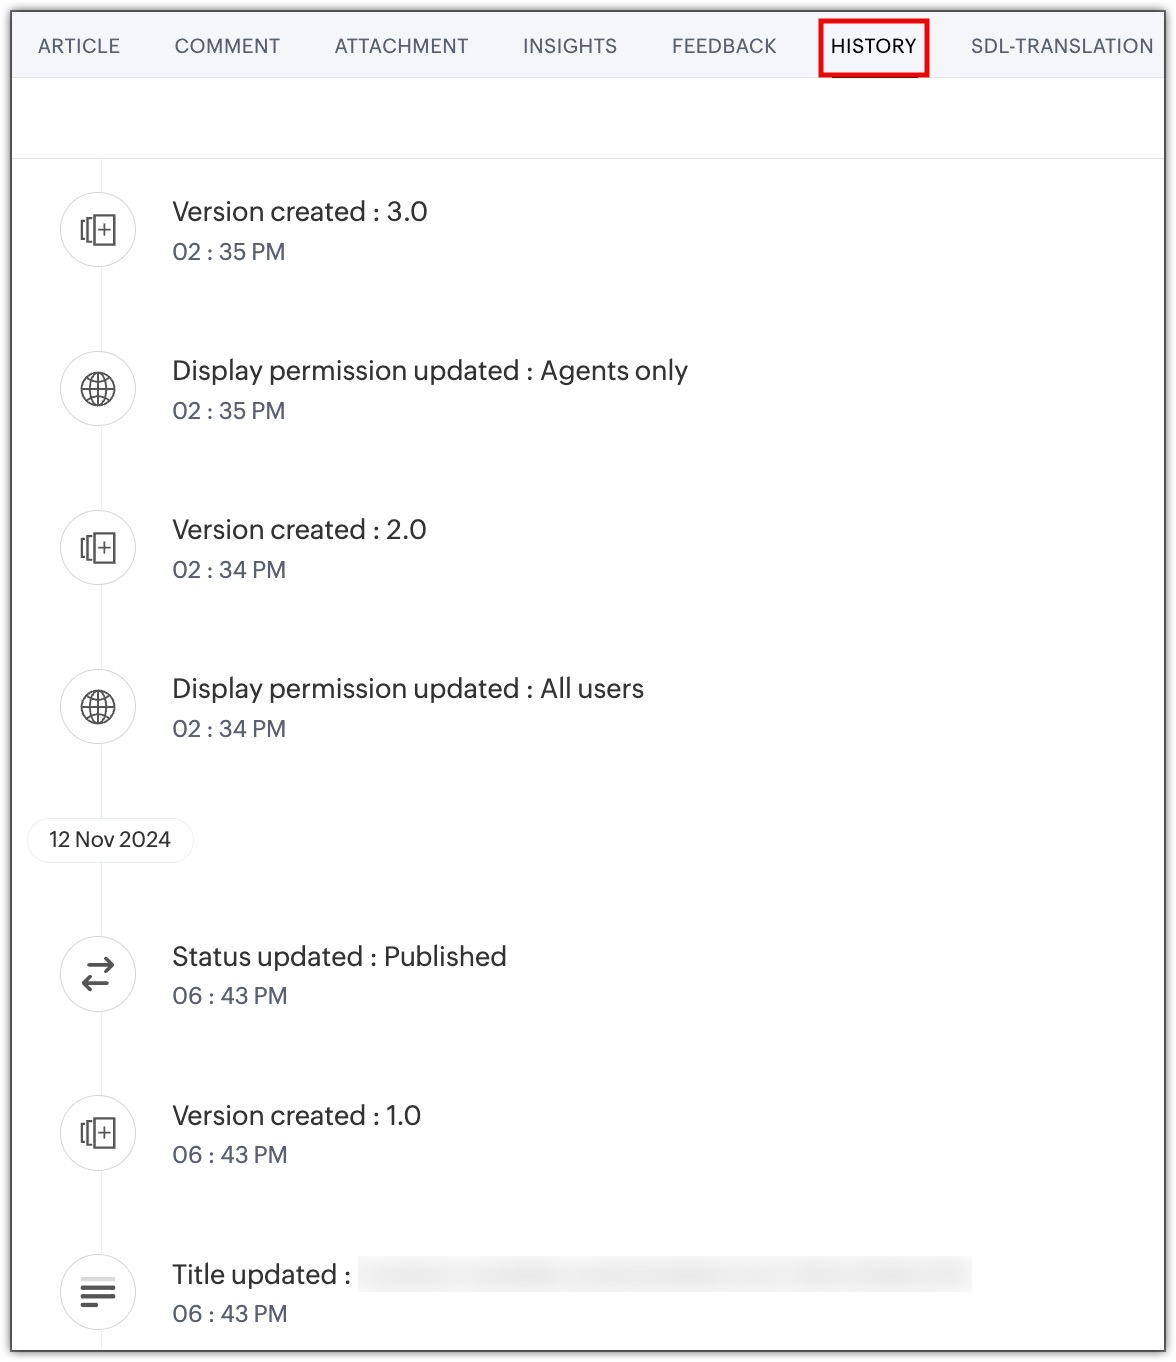This screenshot has width=1176, height=1362.
Task: Click the swap-arrows icon for Status updated Published
Action: point(98,974)
